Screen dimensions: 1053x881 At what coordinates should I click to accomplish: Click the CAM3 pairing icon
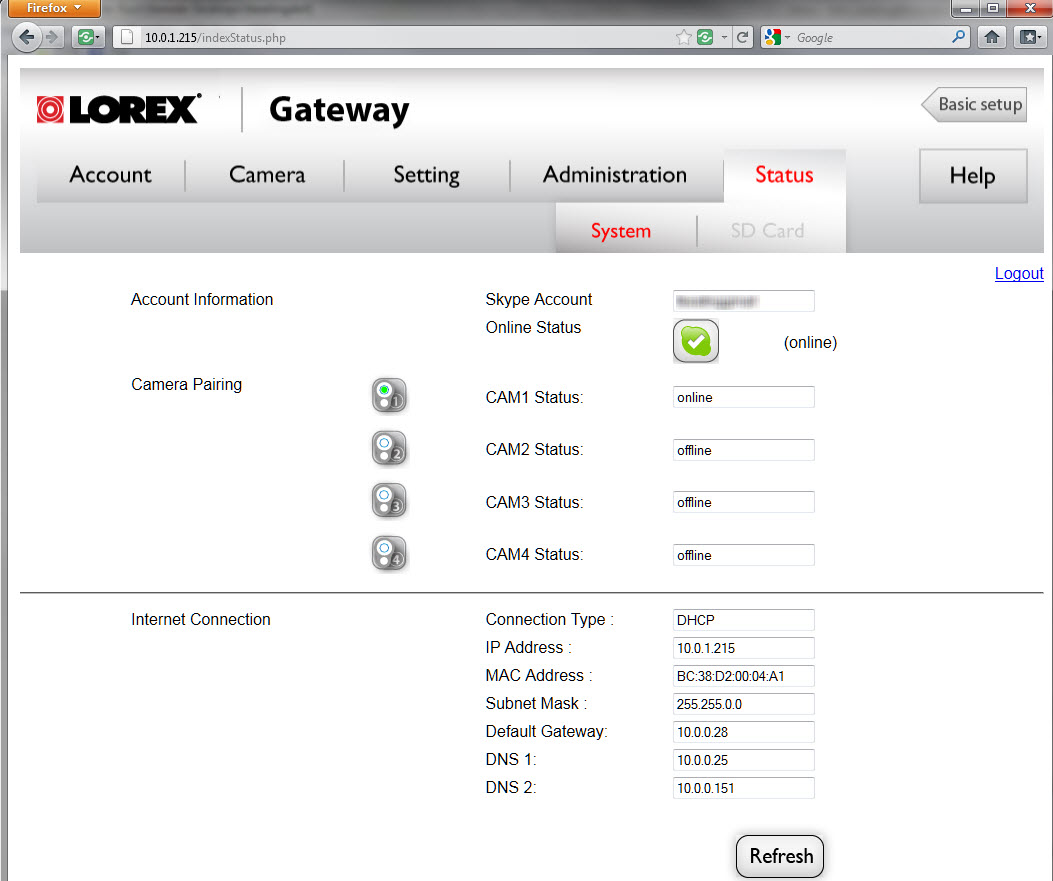(389, 501)
